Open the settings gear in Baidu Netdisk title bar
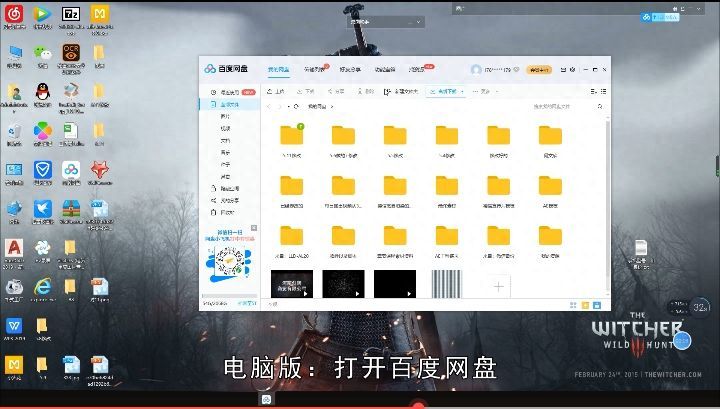This screenshot has width=720, height=409. (x=572, y=70)
